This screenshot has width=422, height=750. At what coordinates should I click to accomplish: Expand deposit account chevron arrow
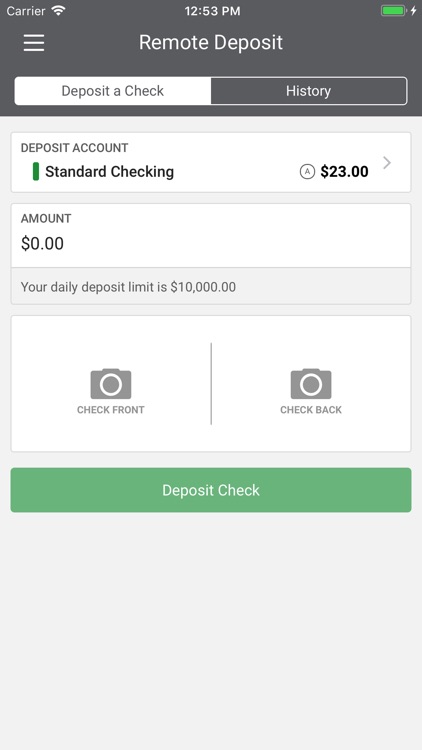click(387, 163)
